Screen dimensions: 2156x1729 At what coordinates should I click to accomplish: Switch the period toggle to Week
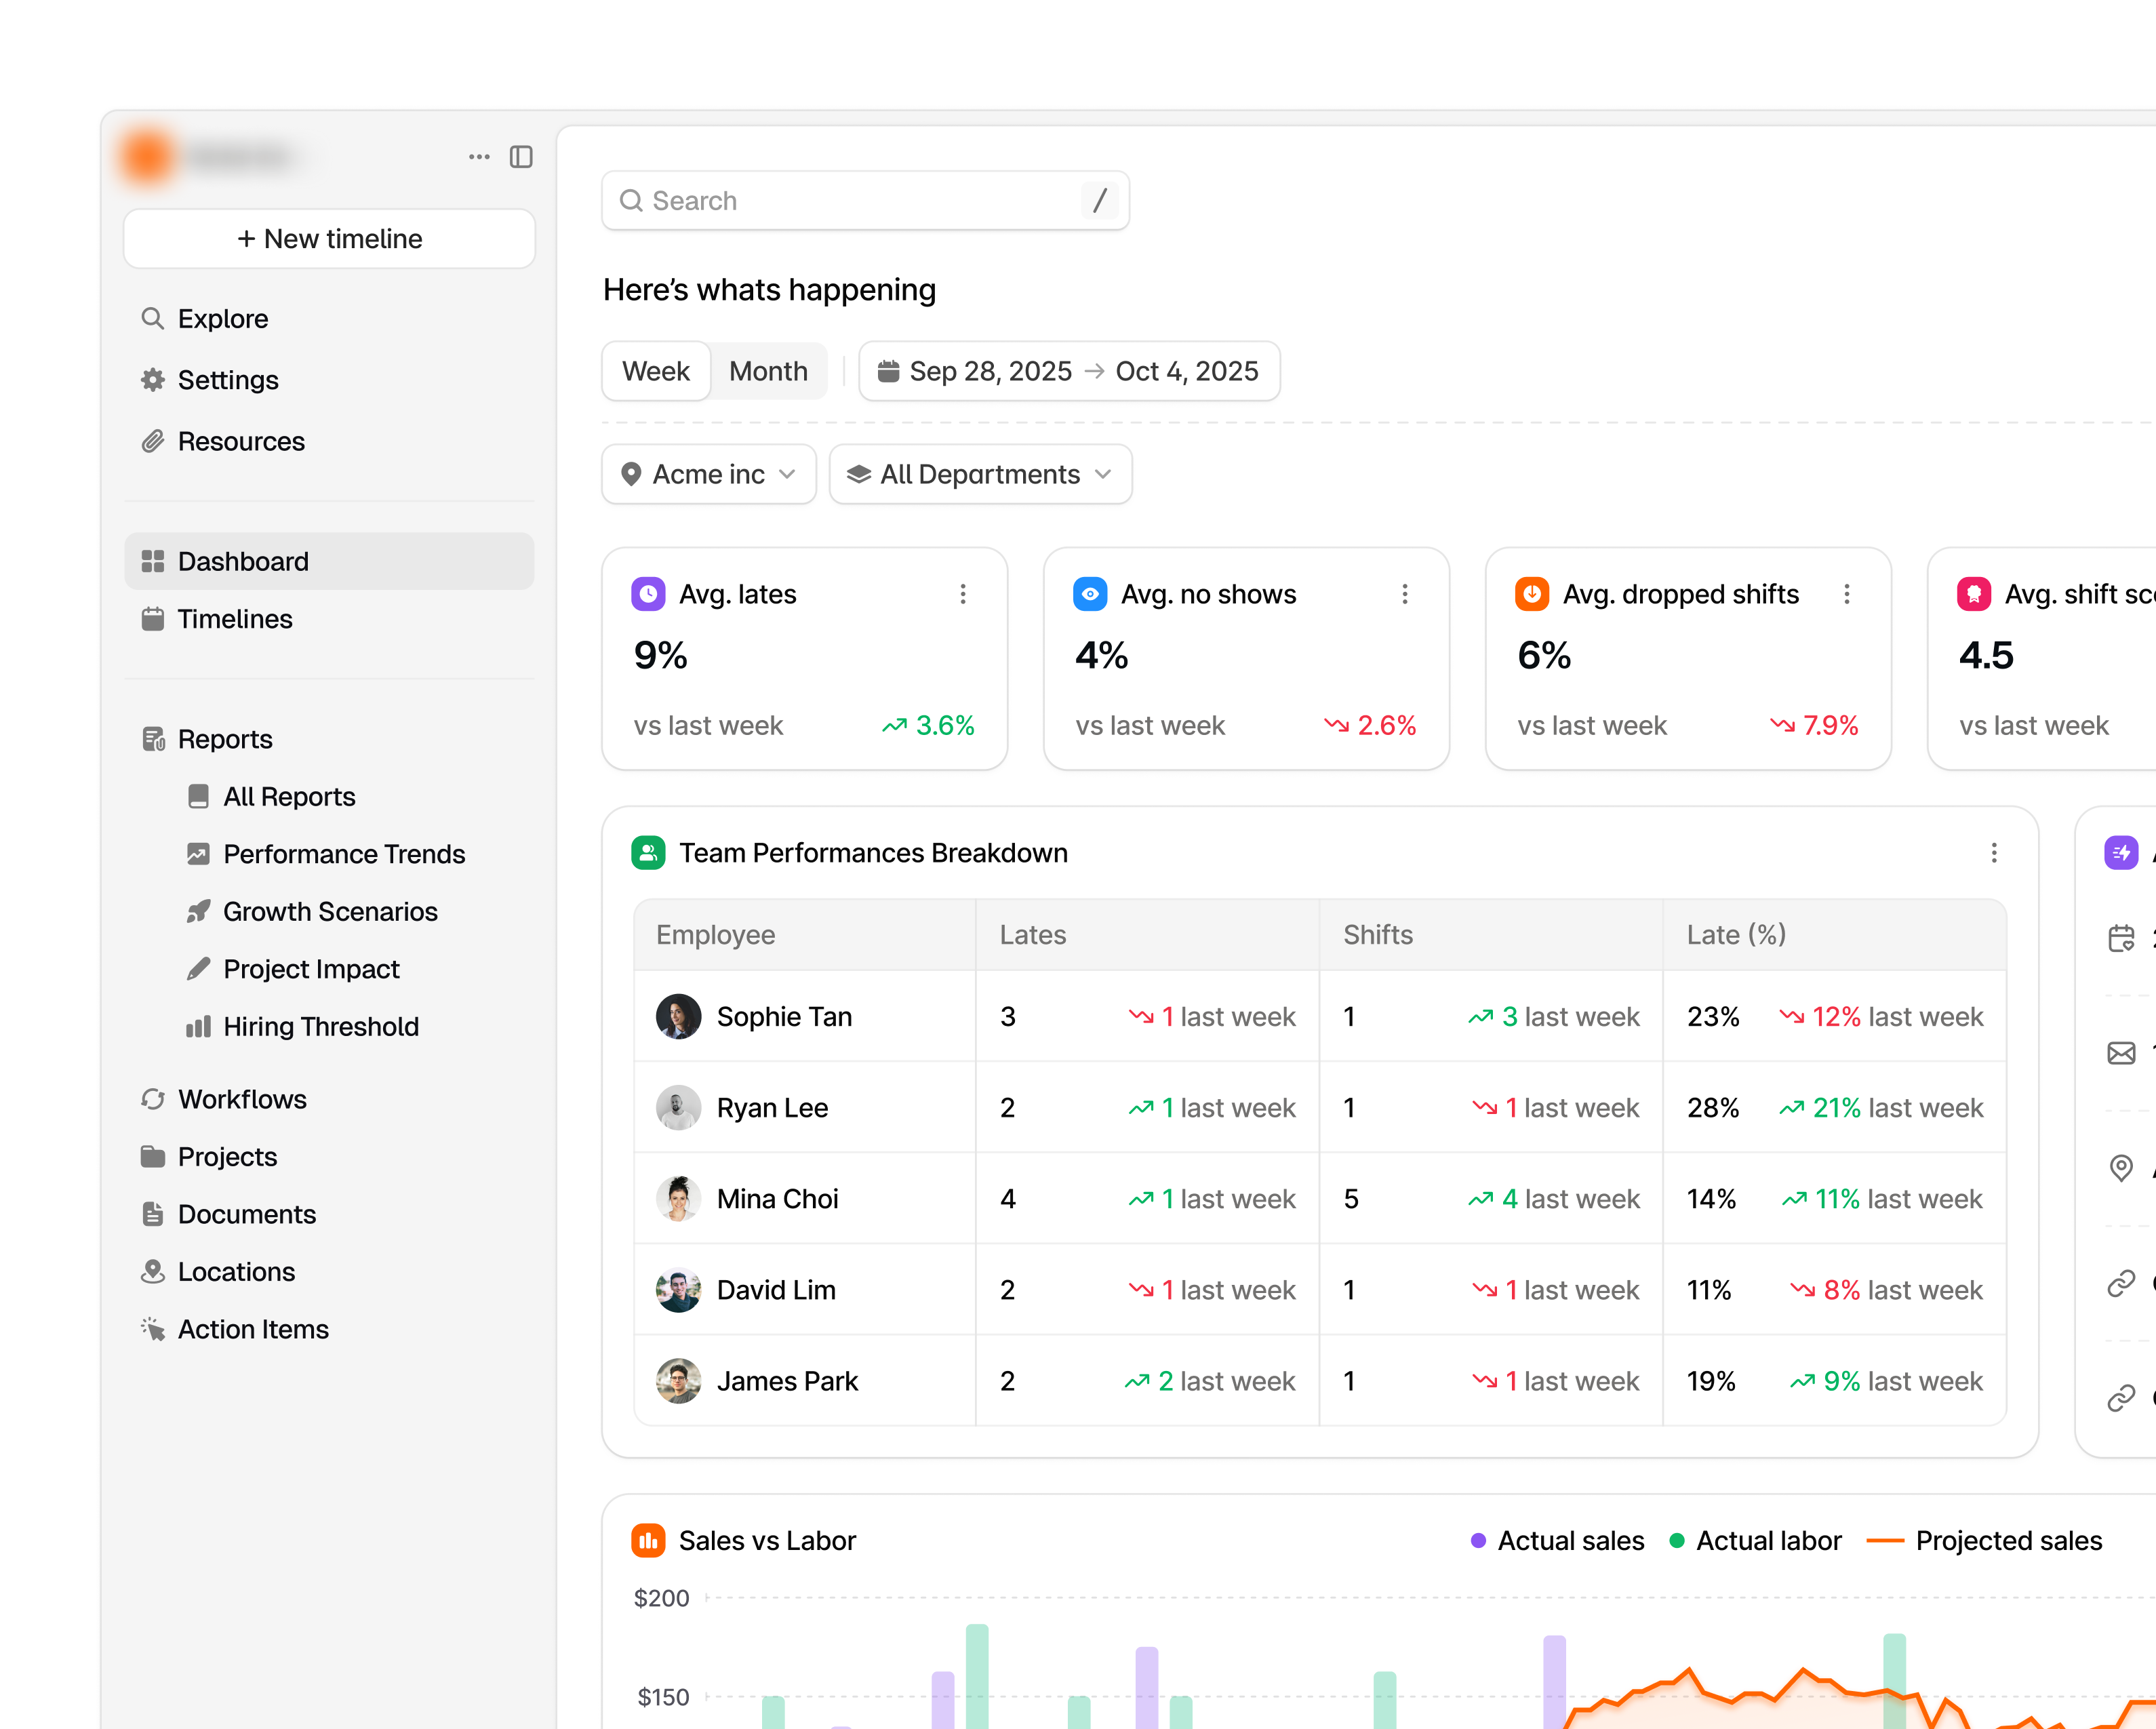pos(656,371)
